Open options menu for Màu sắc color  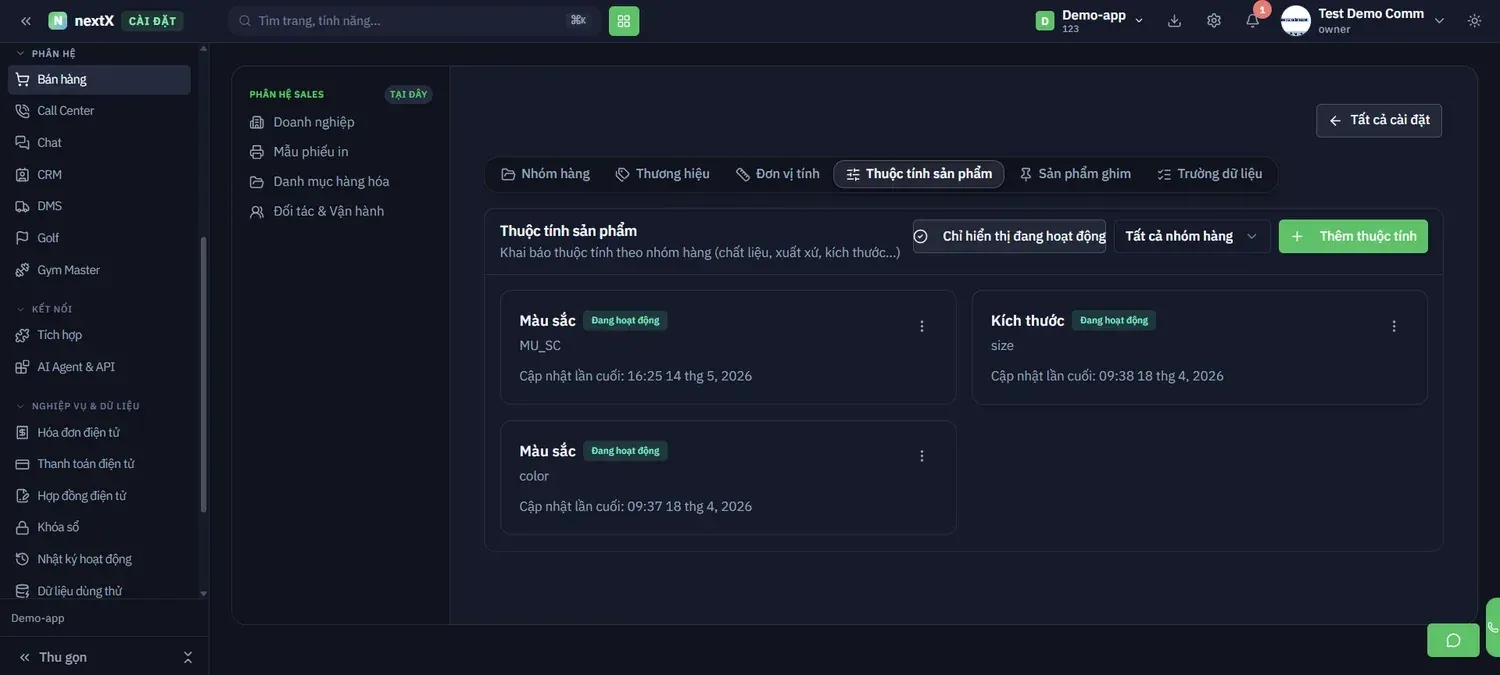[922, 456]
